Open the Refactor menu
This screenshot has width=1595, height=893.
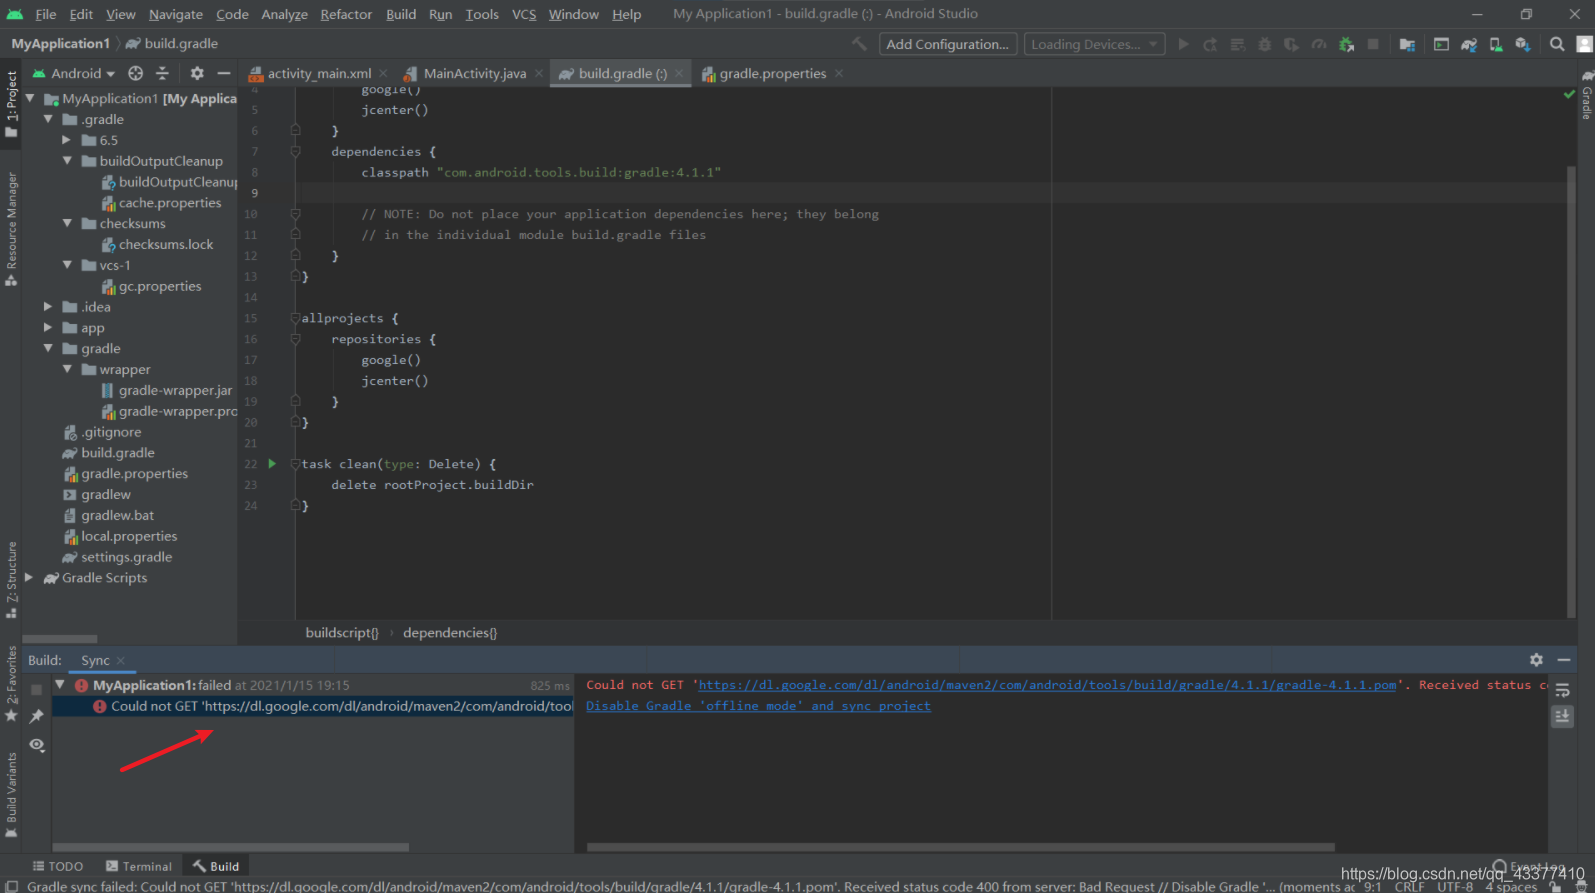click(x=346, y=14)
